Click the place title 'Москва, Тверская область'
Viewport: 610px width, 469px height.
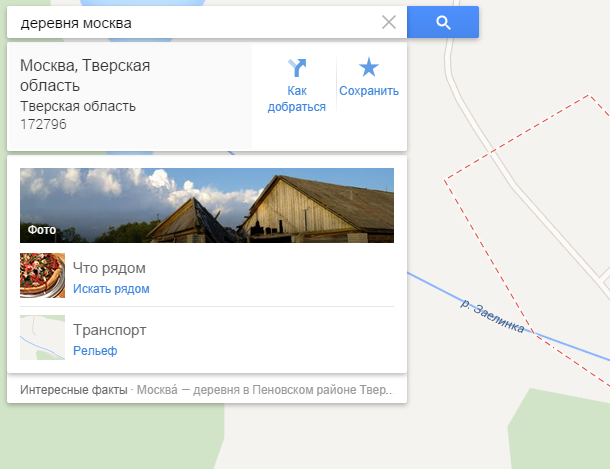85,75
